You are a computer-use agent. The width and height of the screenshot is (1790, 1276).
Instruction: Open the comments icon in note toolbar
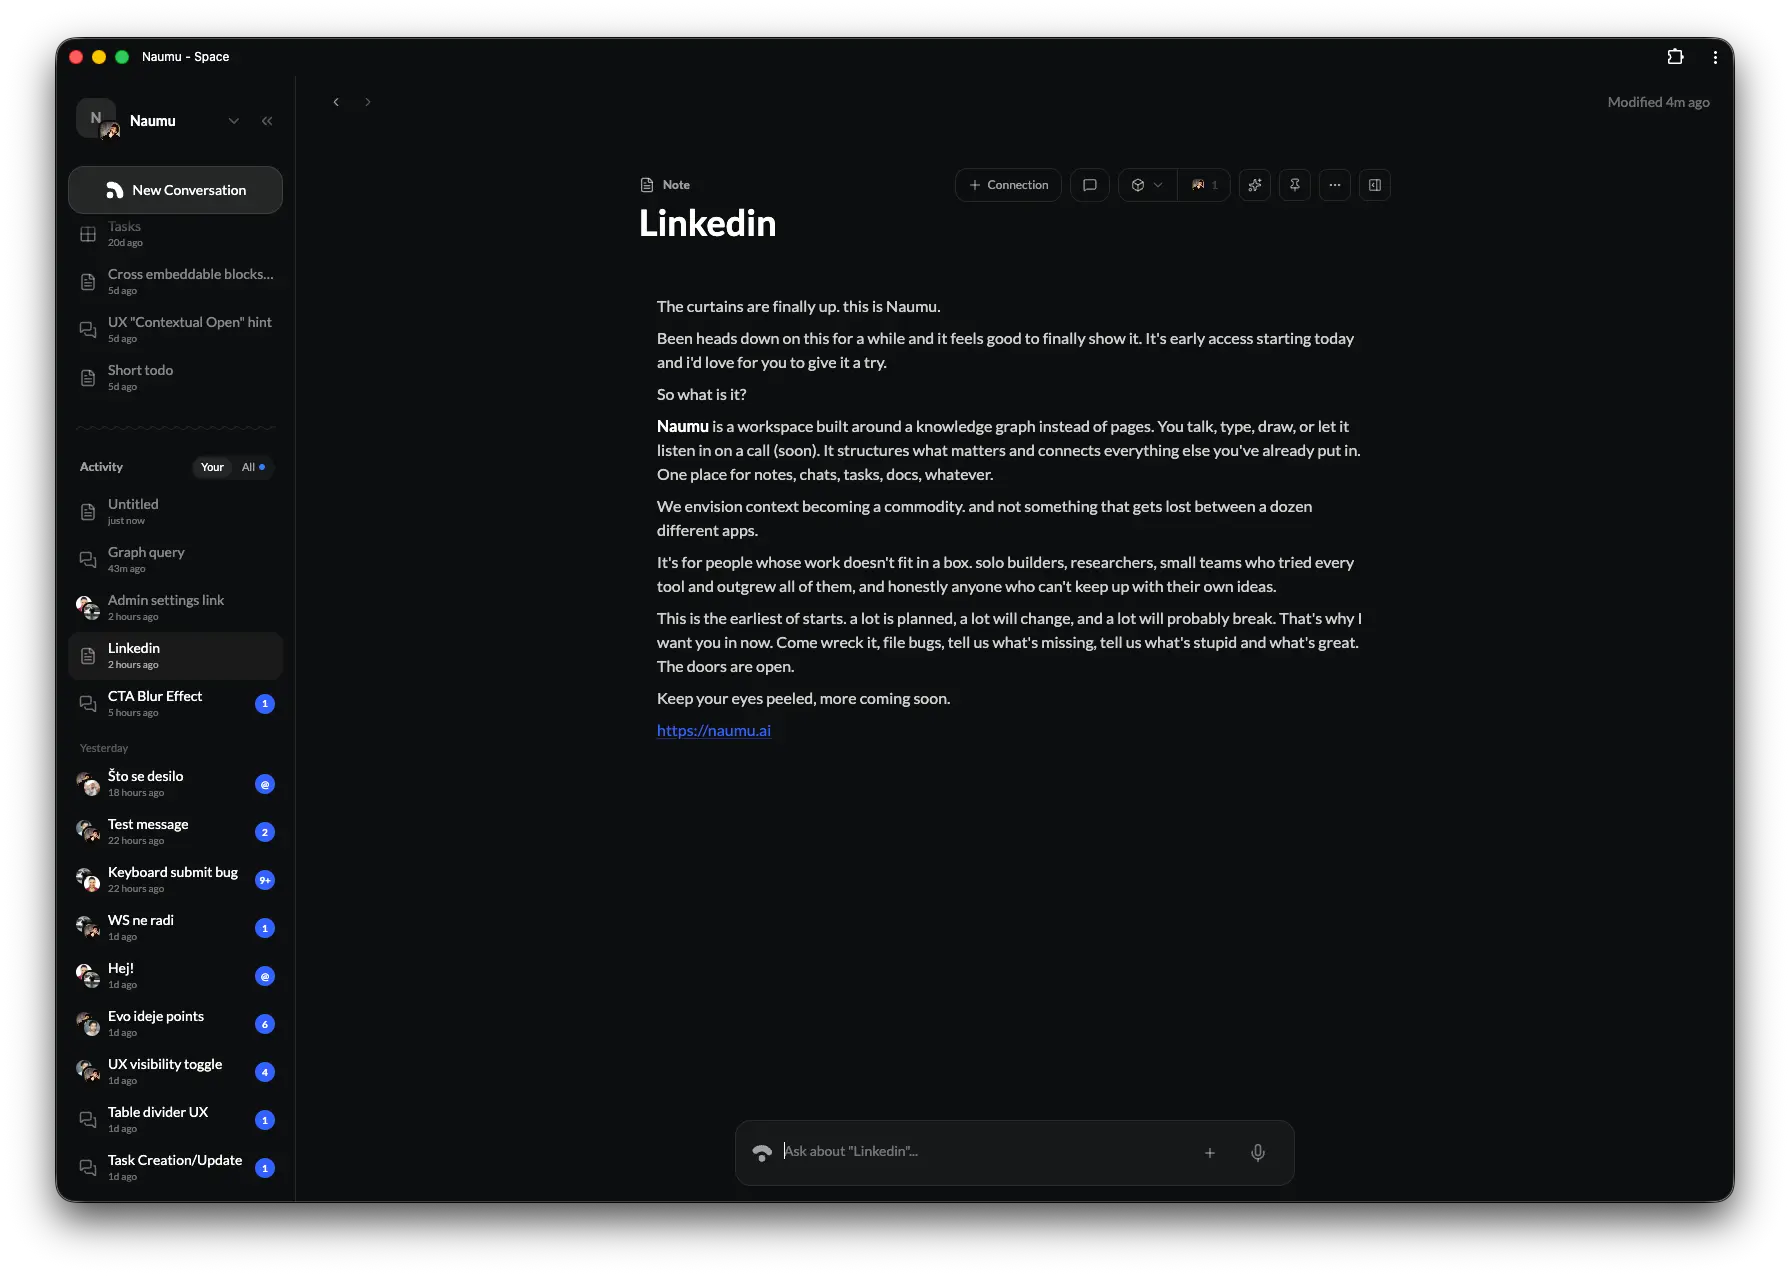[1090, 185]
